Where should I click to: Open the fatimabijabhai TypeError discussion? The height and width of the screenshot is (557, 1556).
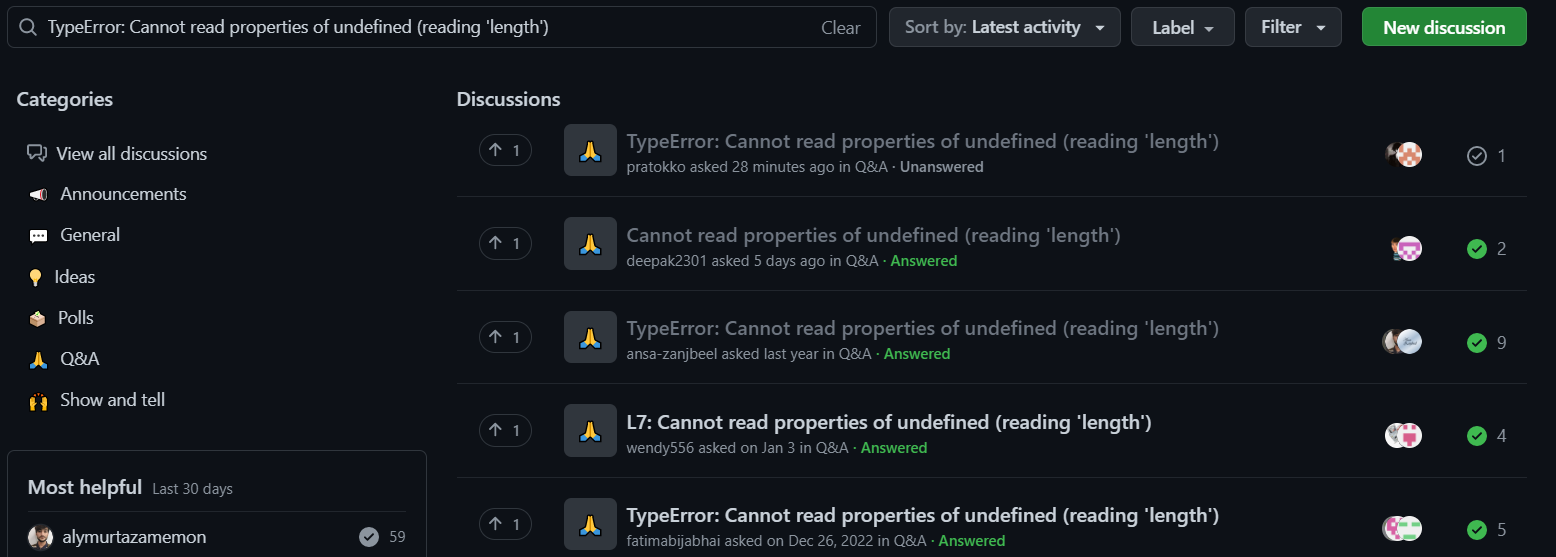point(922,516)
